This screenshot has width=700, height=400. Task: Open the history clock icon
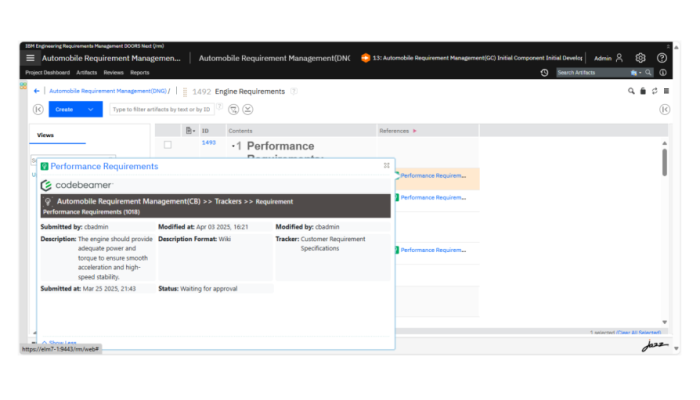click(544, 73)
